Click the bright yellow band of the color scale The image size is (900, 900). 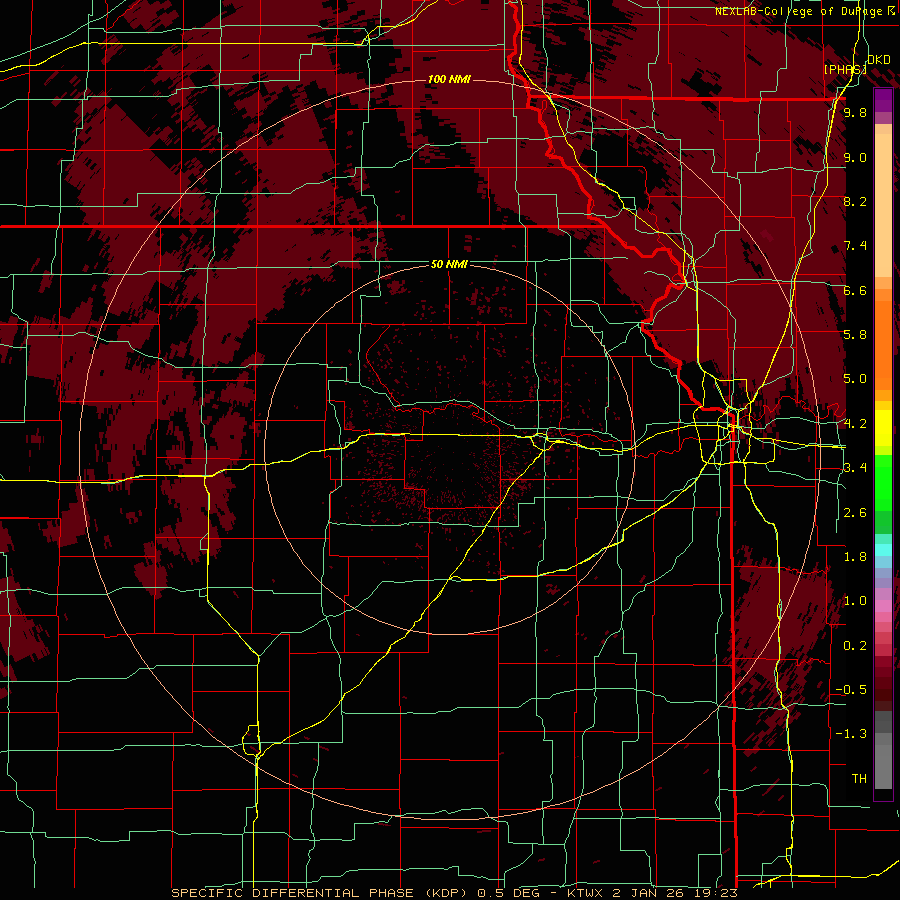883,428
